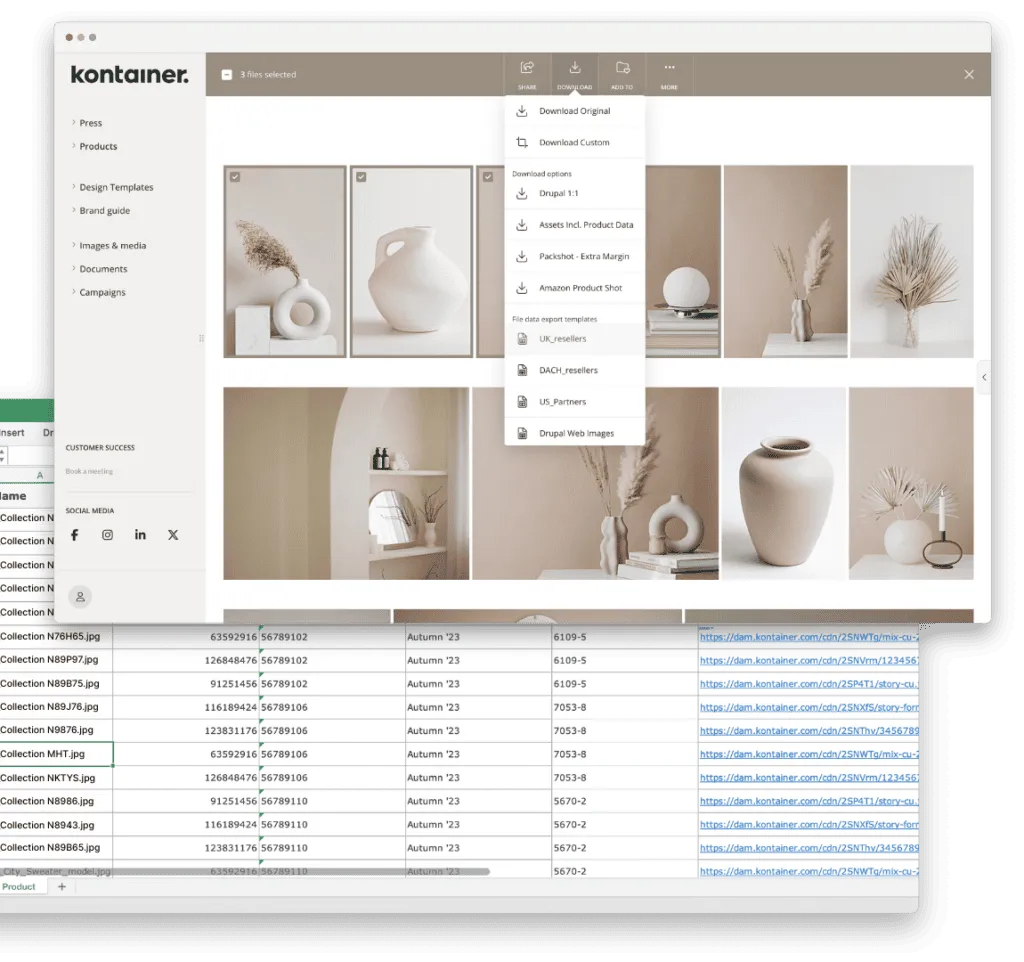Open the Facebook social media icon
The height and width of the screenshot is (962, 1024).
(x=74, y=535)
